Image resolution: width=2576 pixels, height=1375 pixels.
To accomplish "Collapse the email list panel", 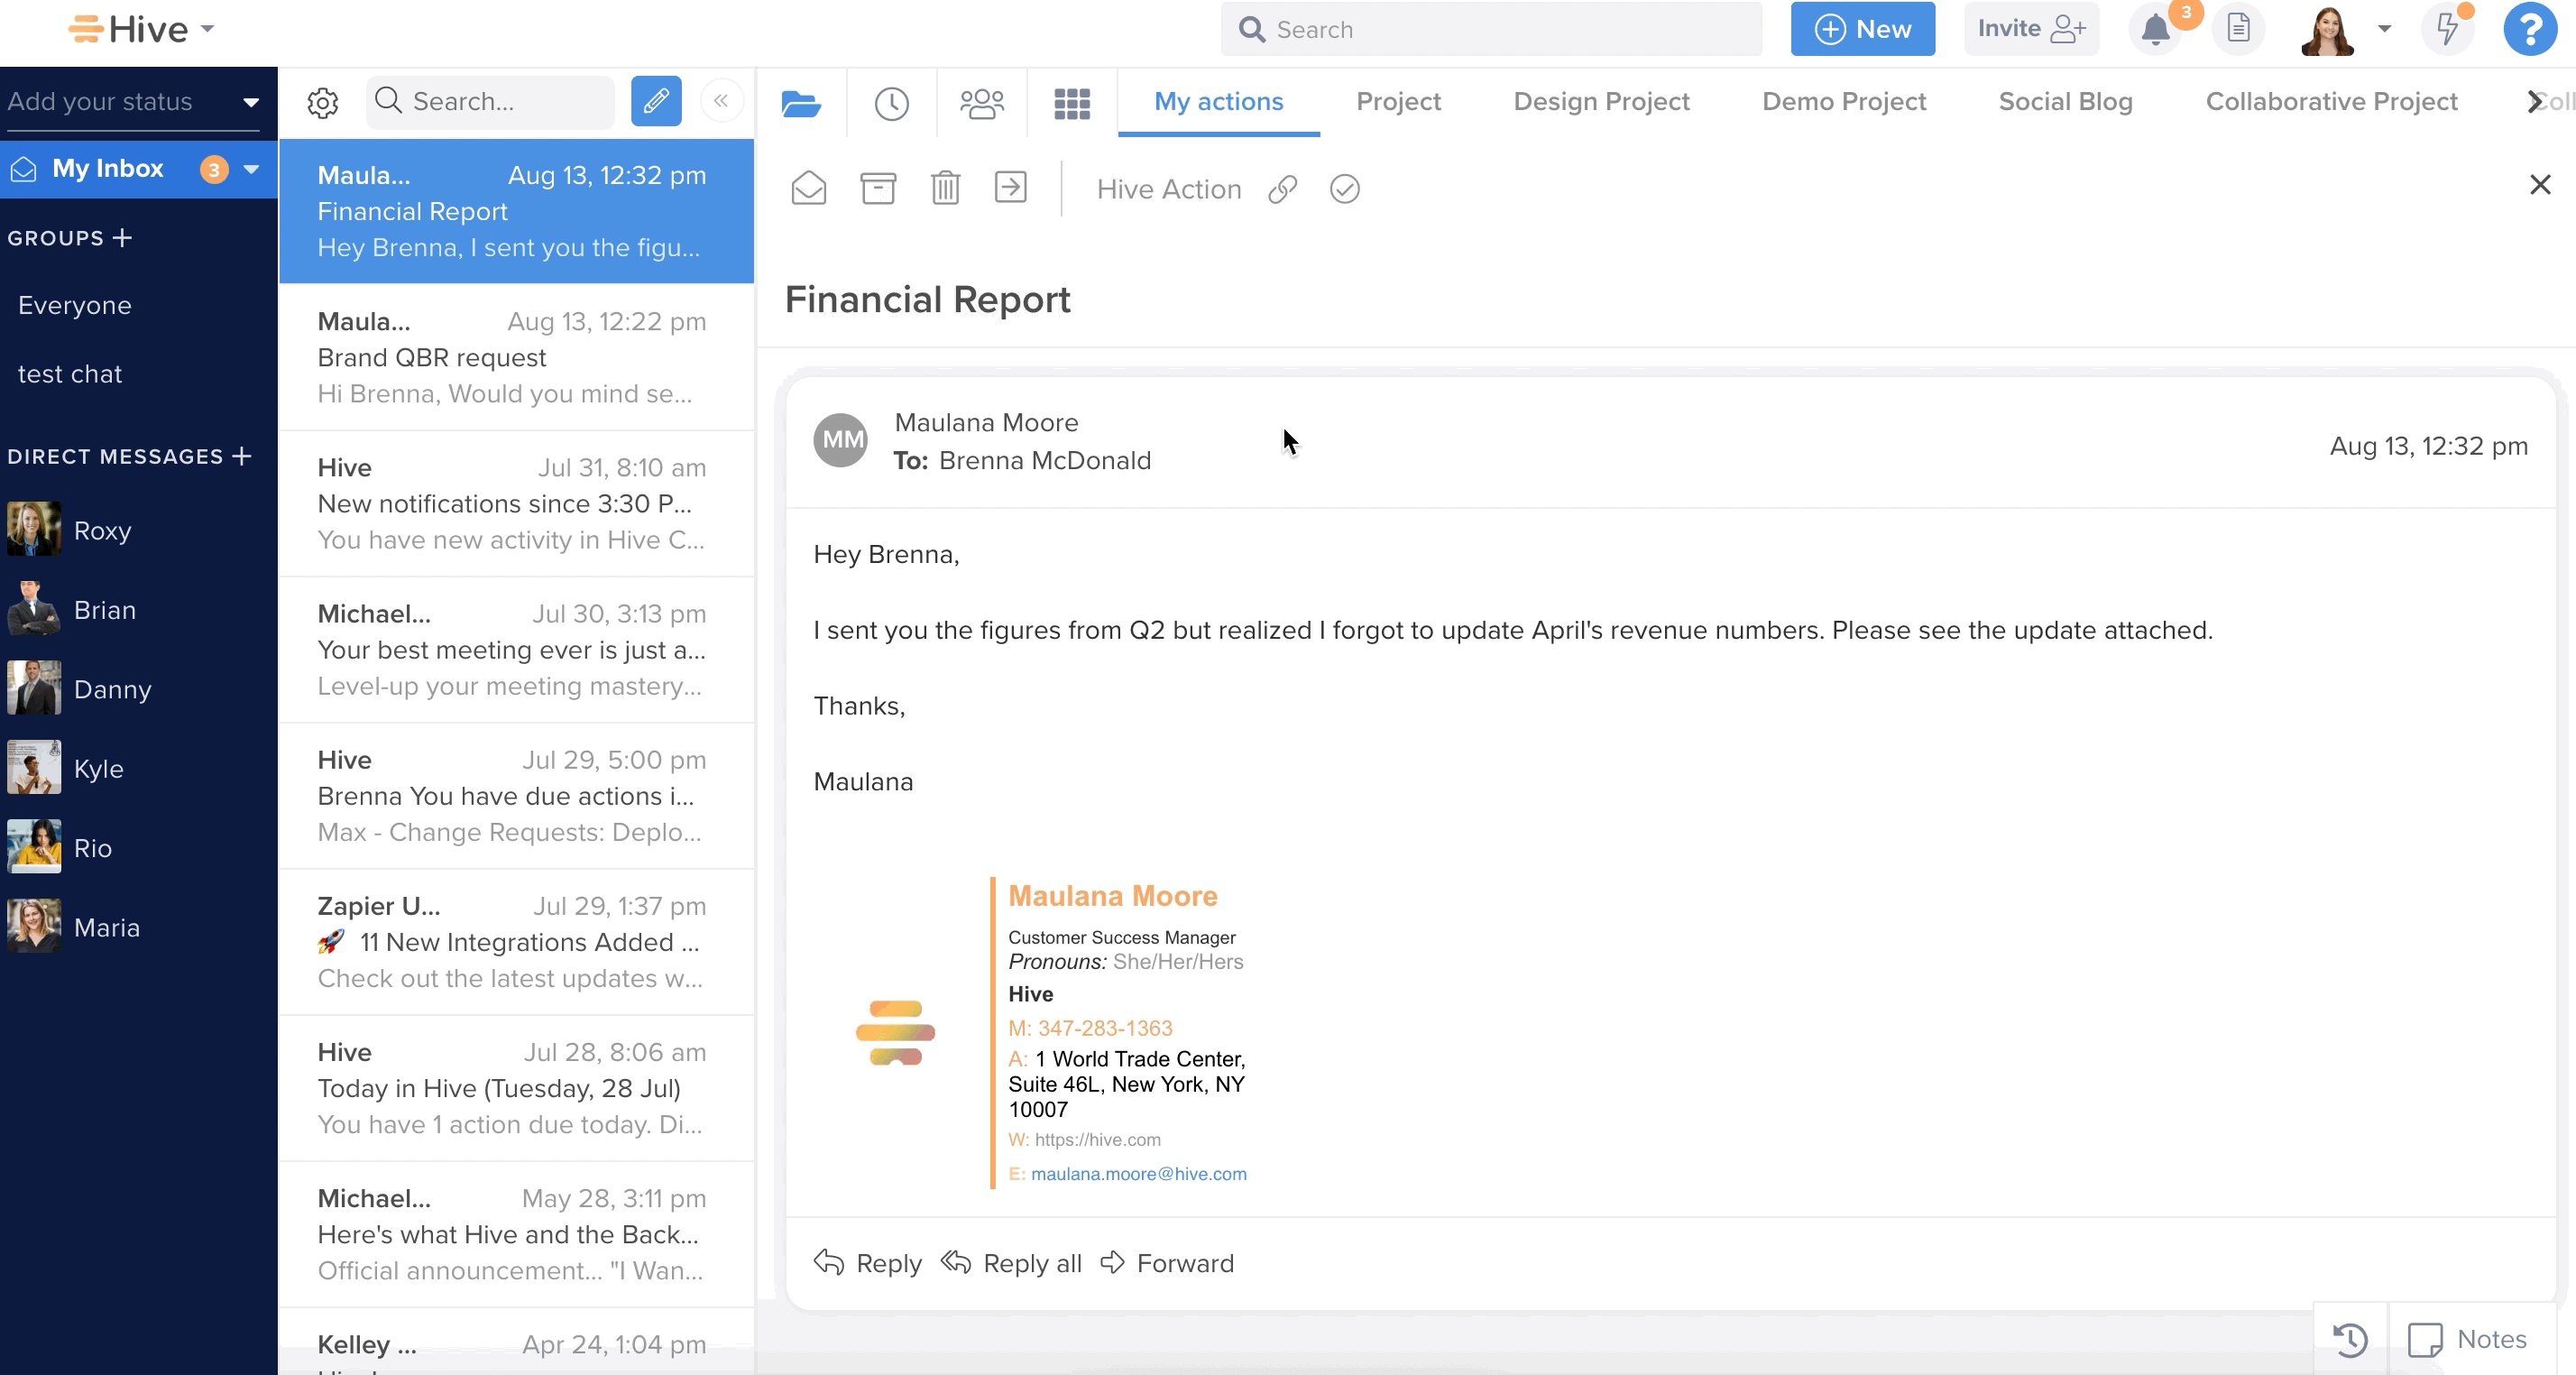I will click(721, 101).
